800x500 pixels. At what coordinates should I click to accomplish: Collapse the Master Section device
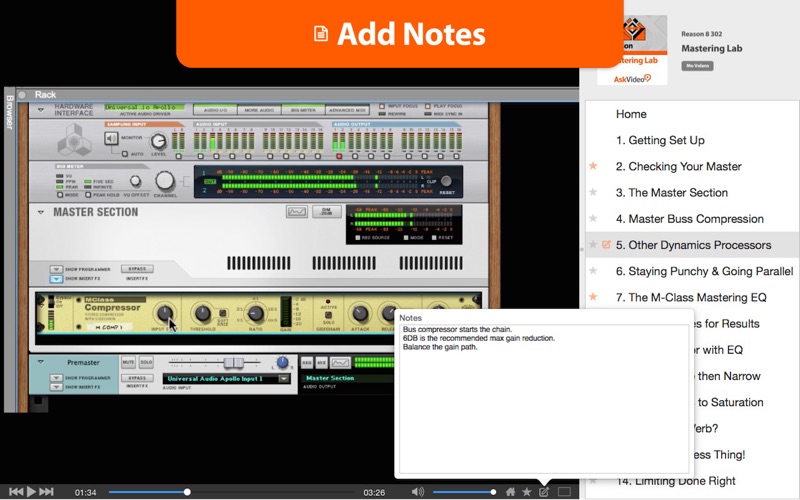[x=40, y=212]
